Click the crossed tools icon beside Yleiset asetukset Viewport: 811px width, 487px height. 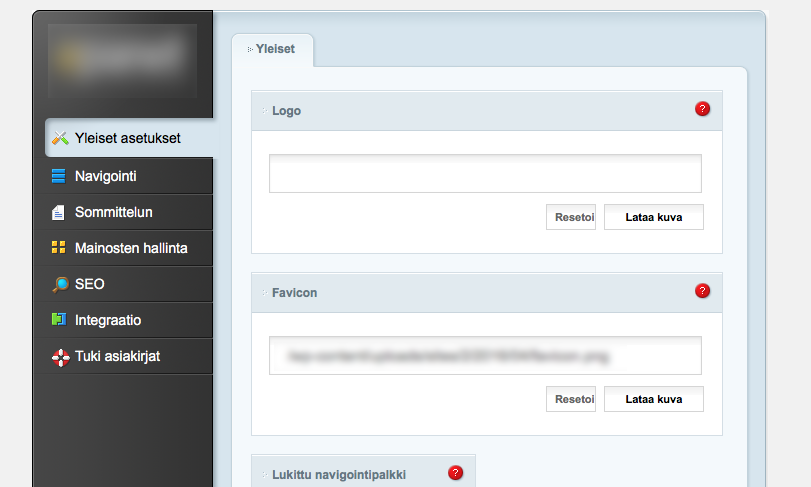click(x=60, y=138)
